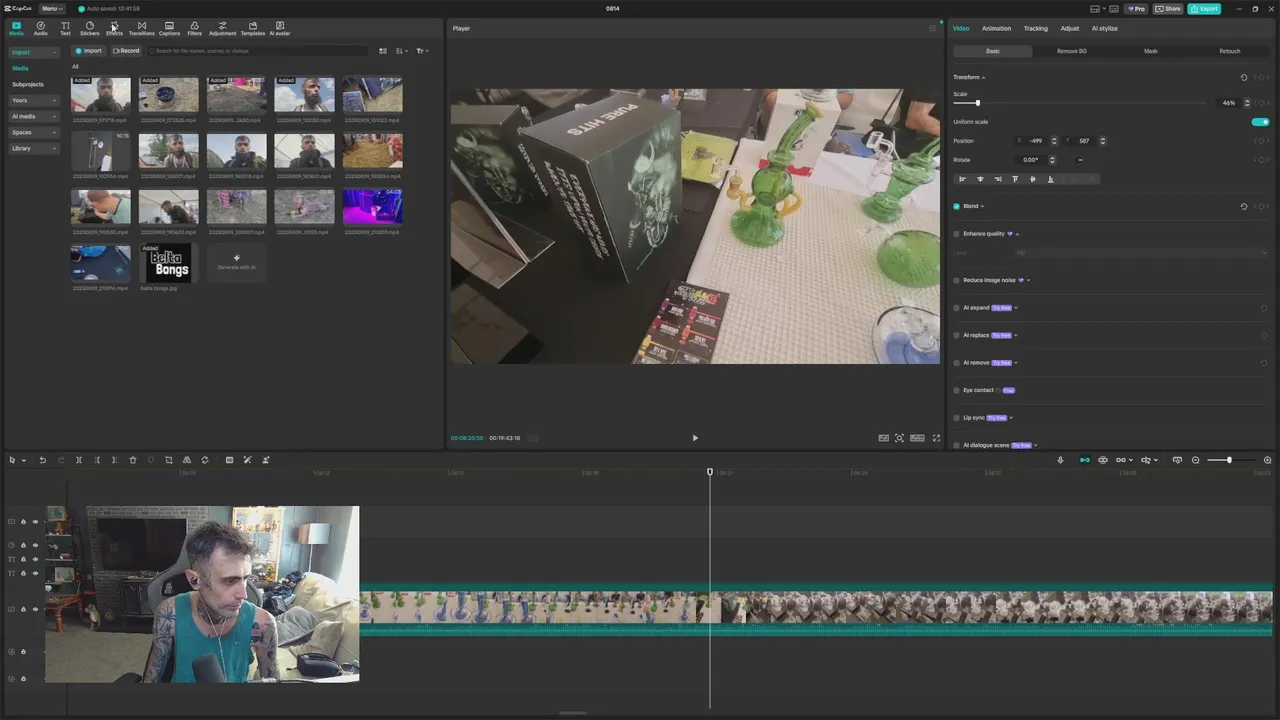Click the microphone record voiceover icon
1280x720 pixels.
(x=1060, y=460)
